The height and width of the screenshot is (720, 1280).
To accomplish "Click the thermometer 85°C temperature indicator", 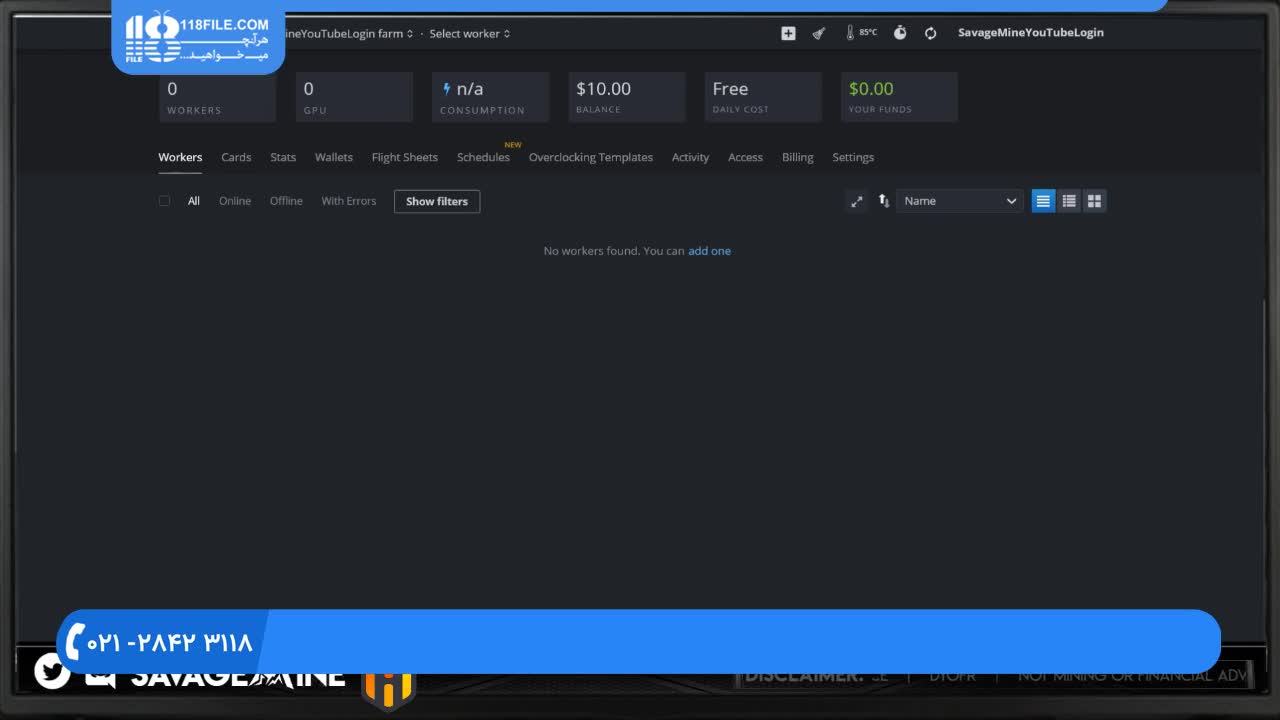I will coord(861,33).
